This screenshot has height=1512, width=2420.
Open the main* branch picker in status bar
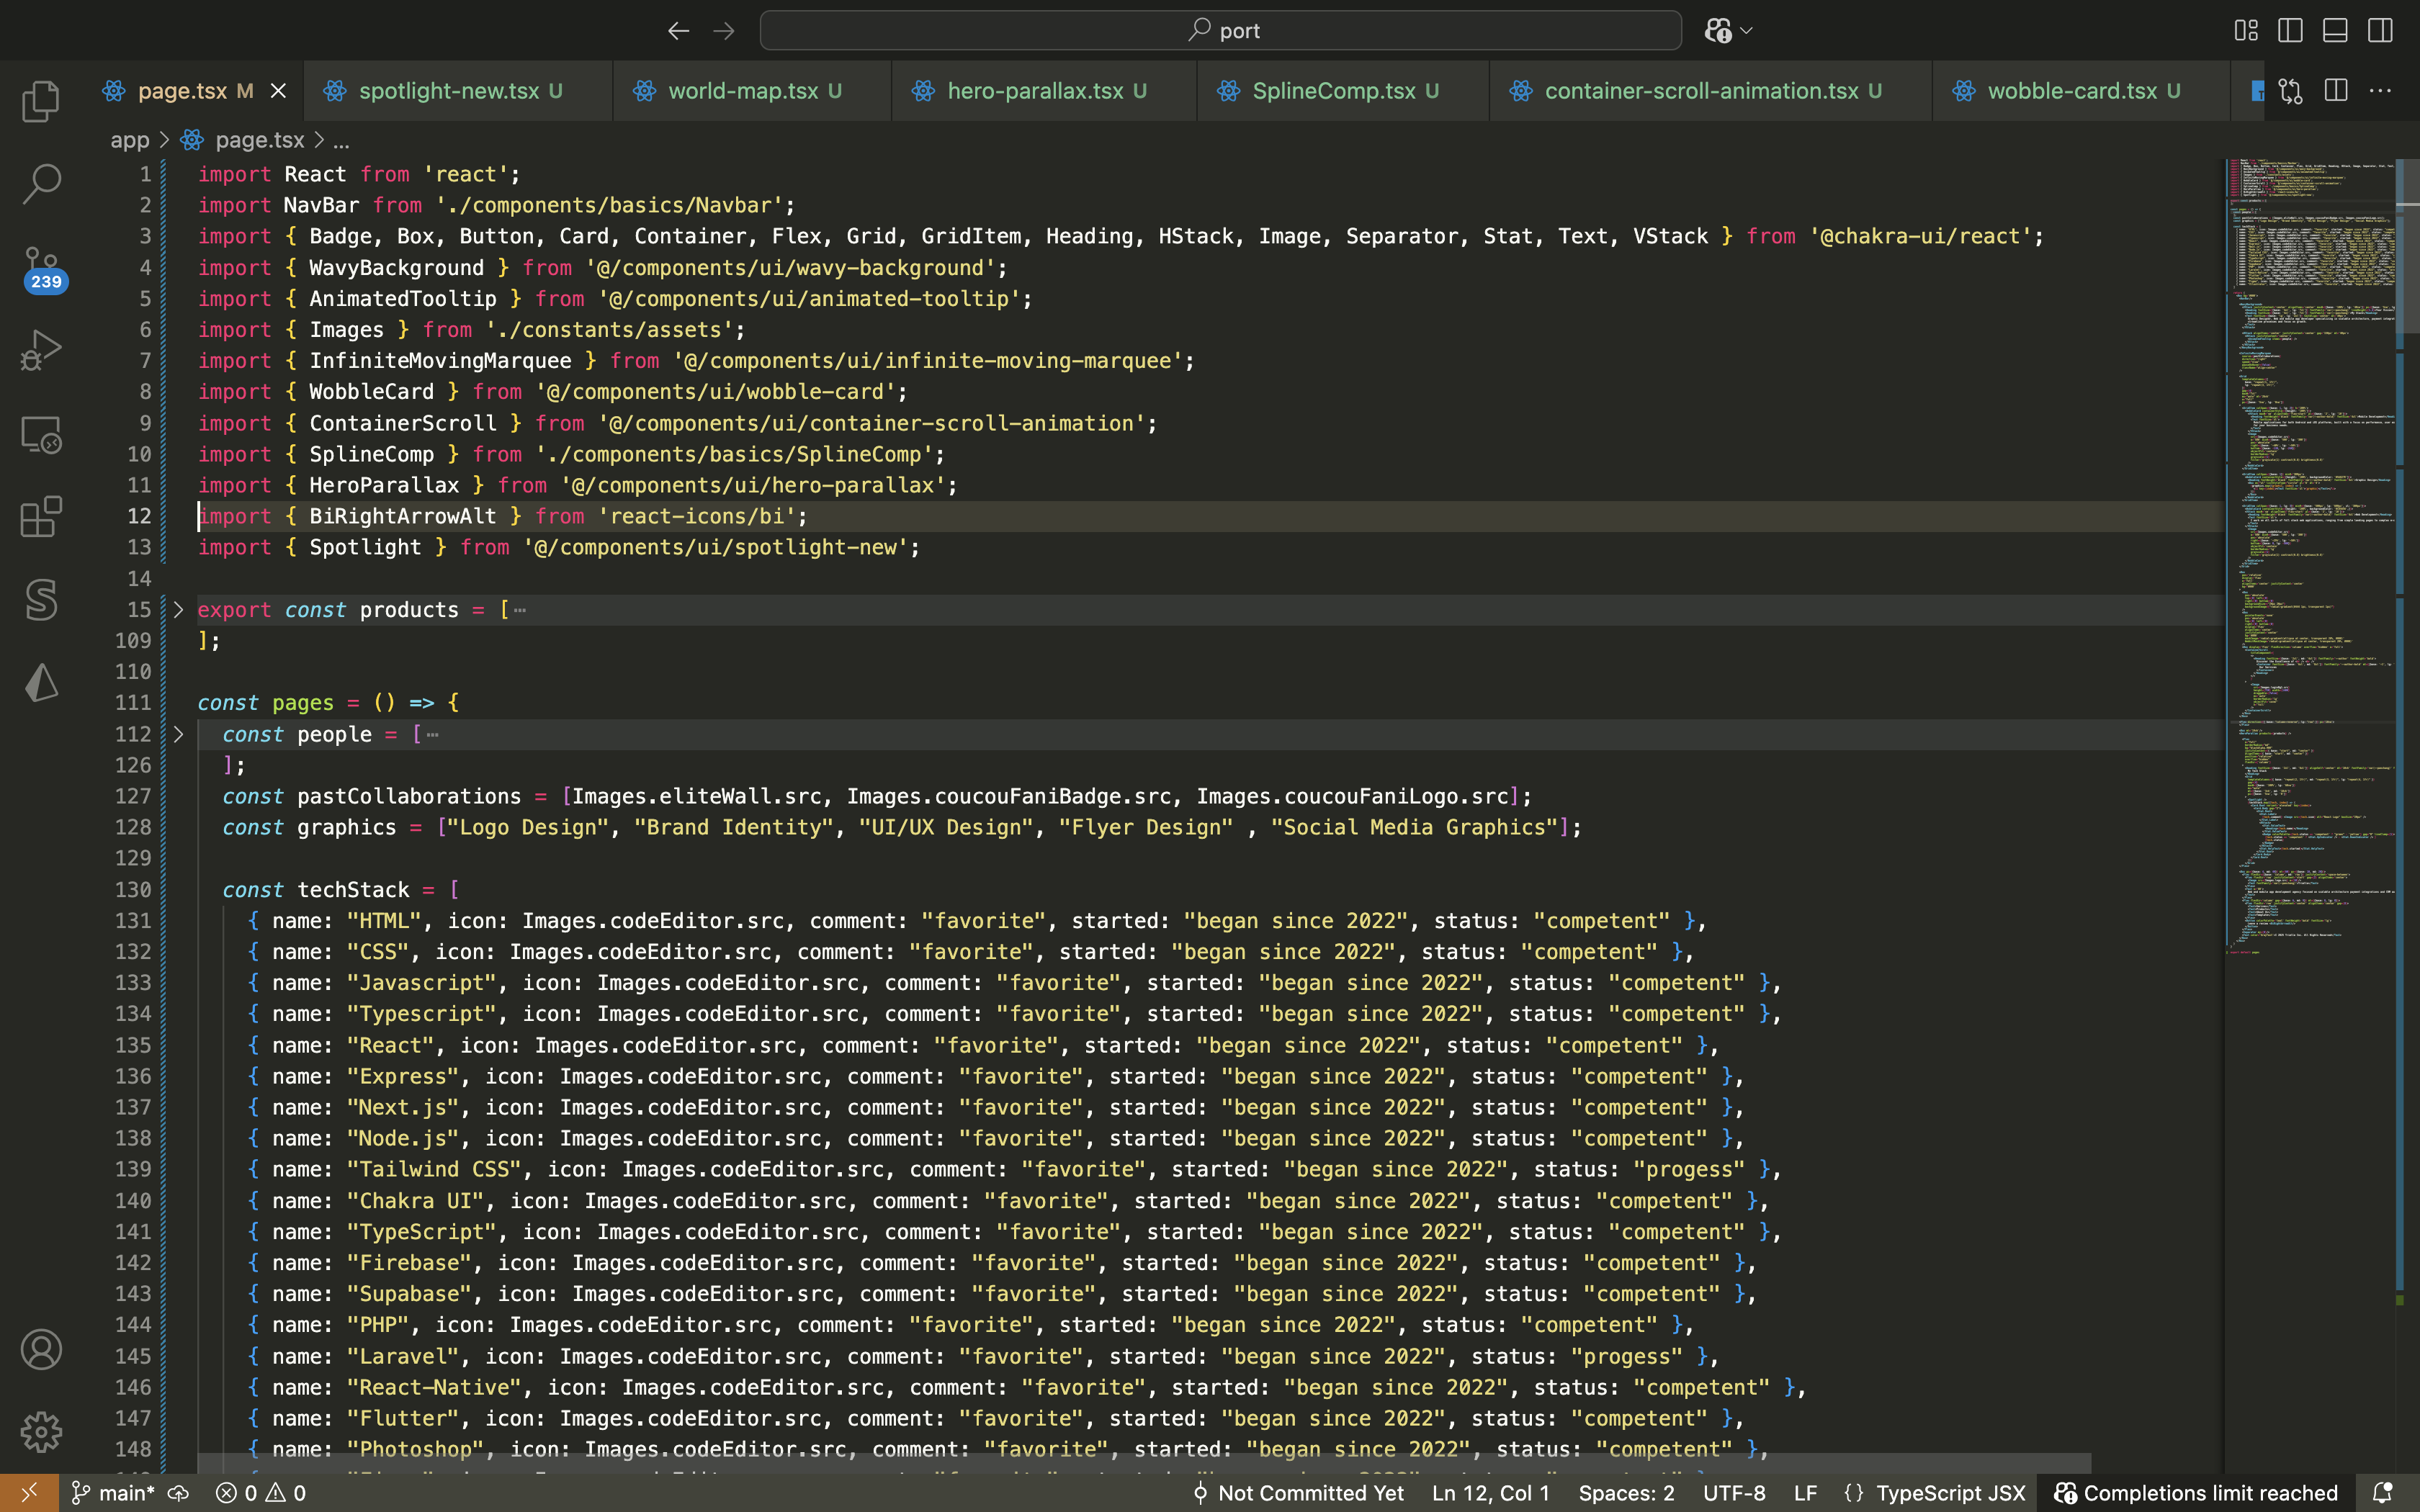pos(113,1493)
